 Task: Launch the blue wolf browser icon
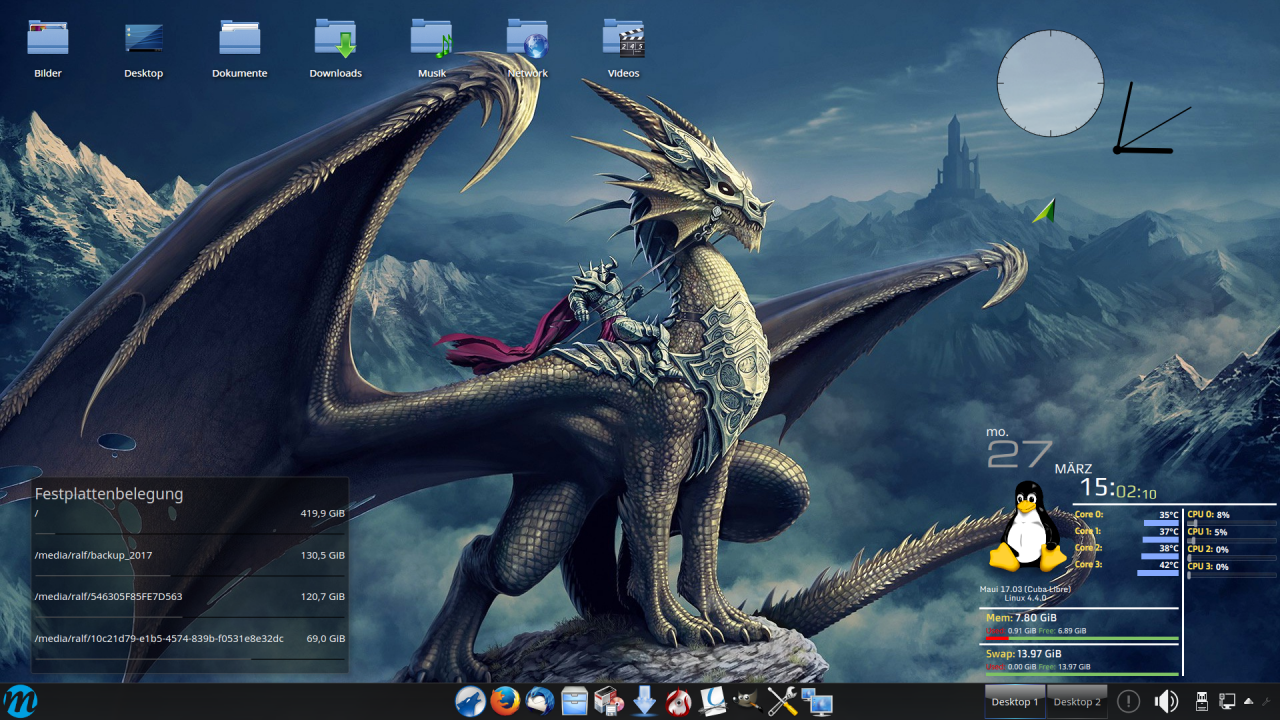coord(470,702)
